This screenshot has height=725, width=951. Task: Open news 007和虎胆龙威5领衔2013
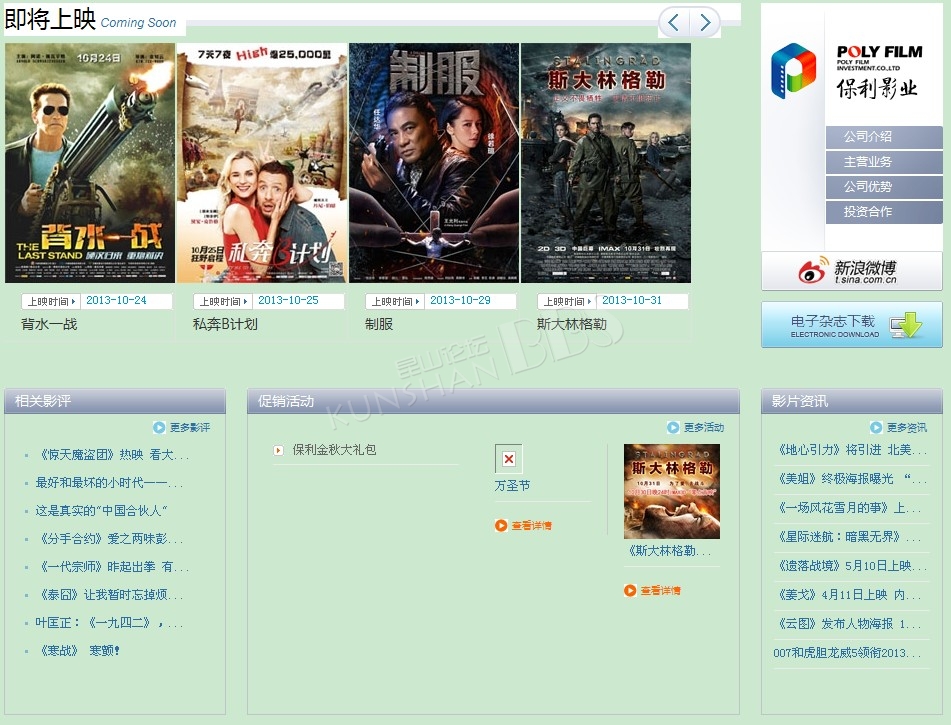[847, 653]
